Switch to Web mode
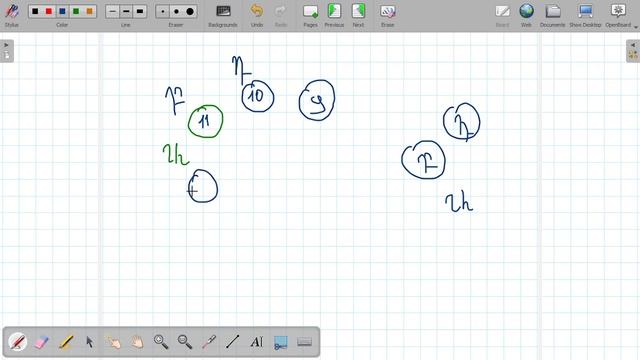The width and height of the screenshot is (640, 360). [527, 15]
